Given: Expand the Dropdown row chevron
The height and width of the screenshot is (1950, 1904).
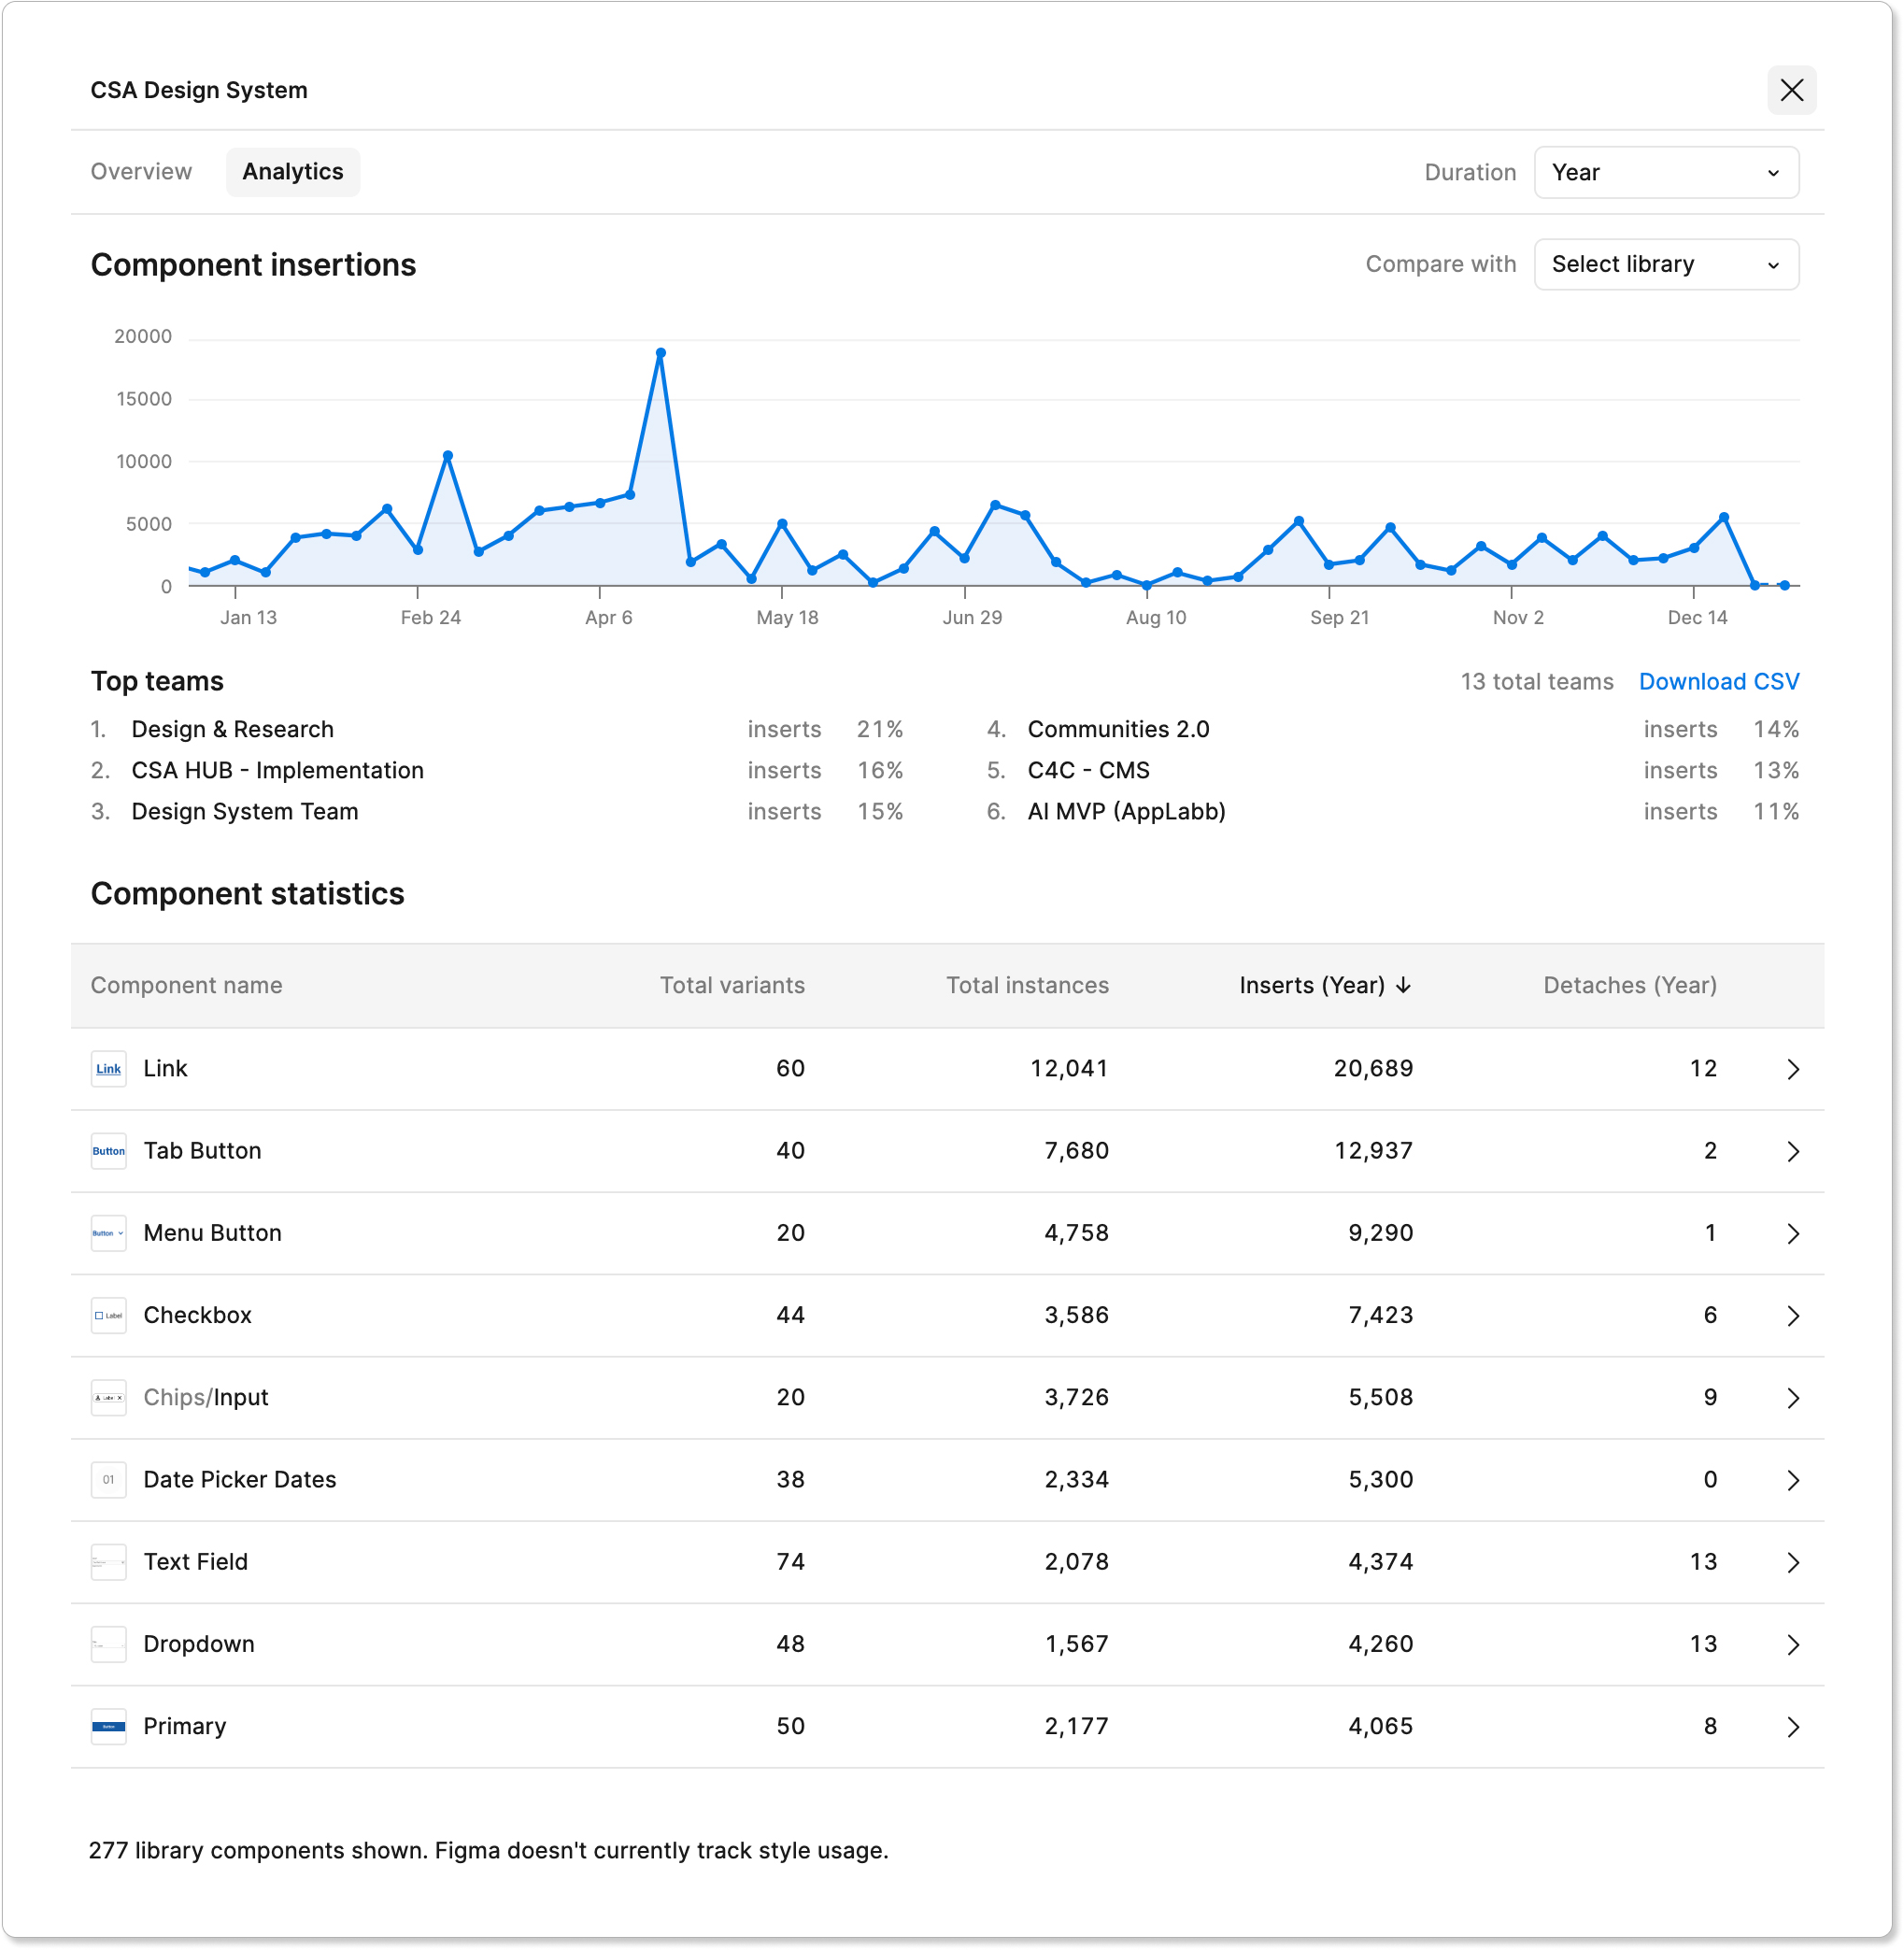Looking at the screenshot, I should pyautogui.click(x=1792, y=1644).
